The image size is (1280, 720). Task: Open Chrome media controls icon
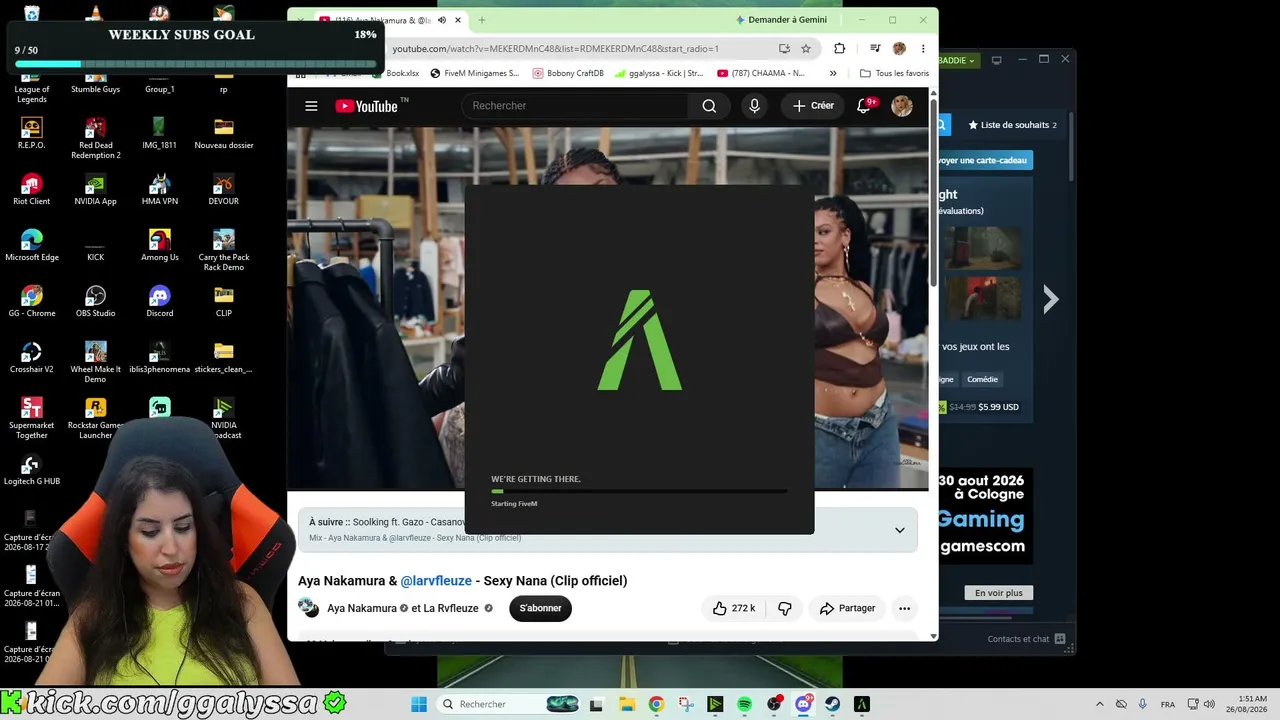point(875,48)
